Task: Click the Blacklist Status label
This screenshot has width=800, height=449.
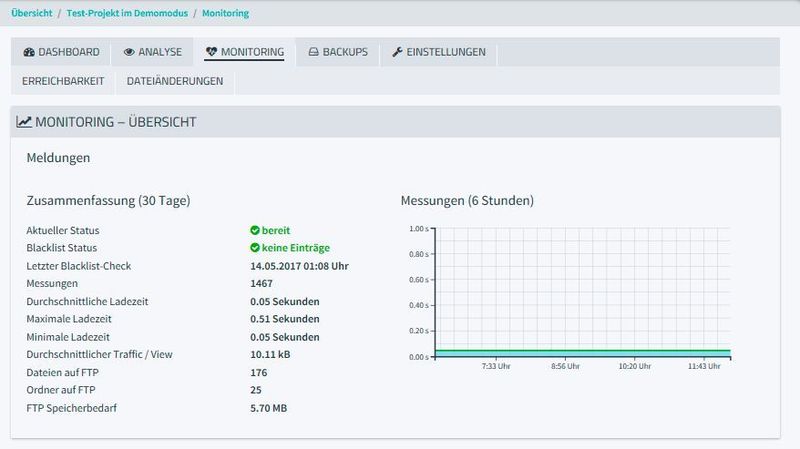Action: (62, 247)
